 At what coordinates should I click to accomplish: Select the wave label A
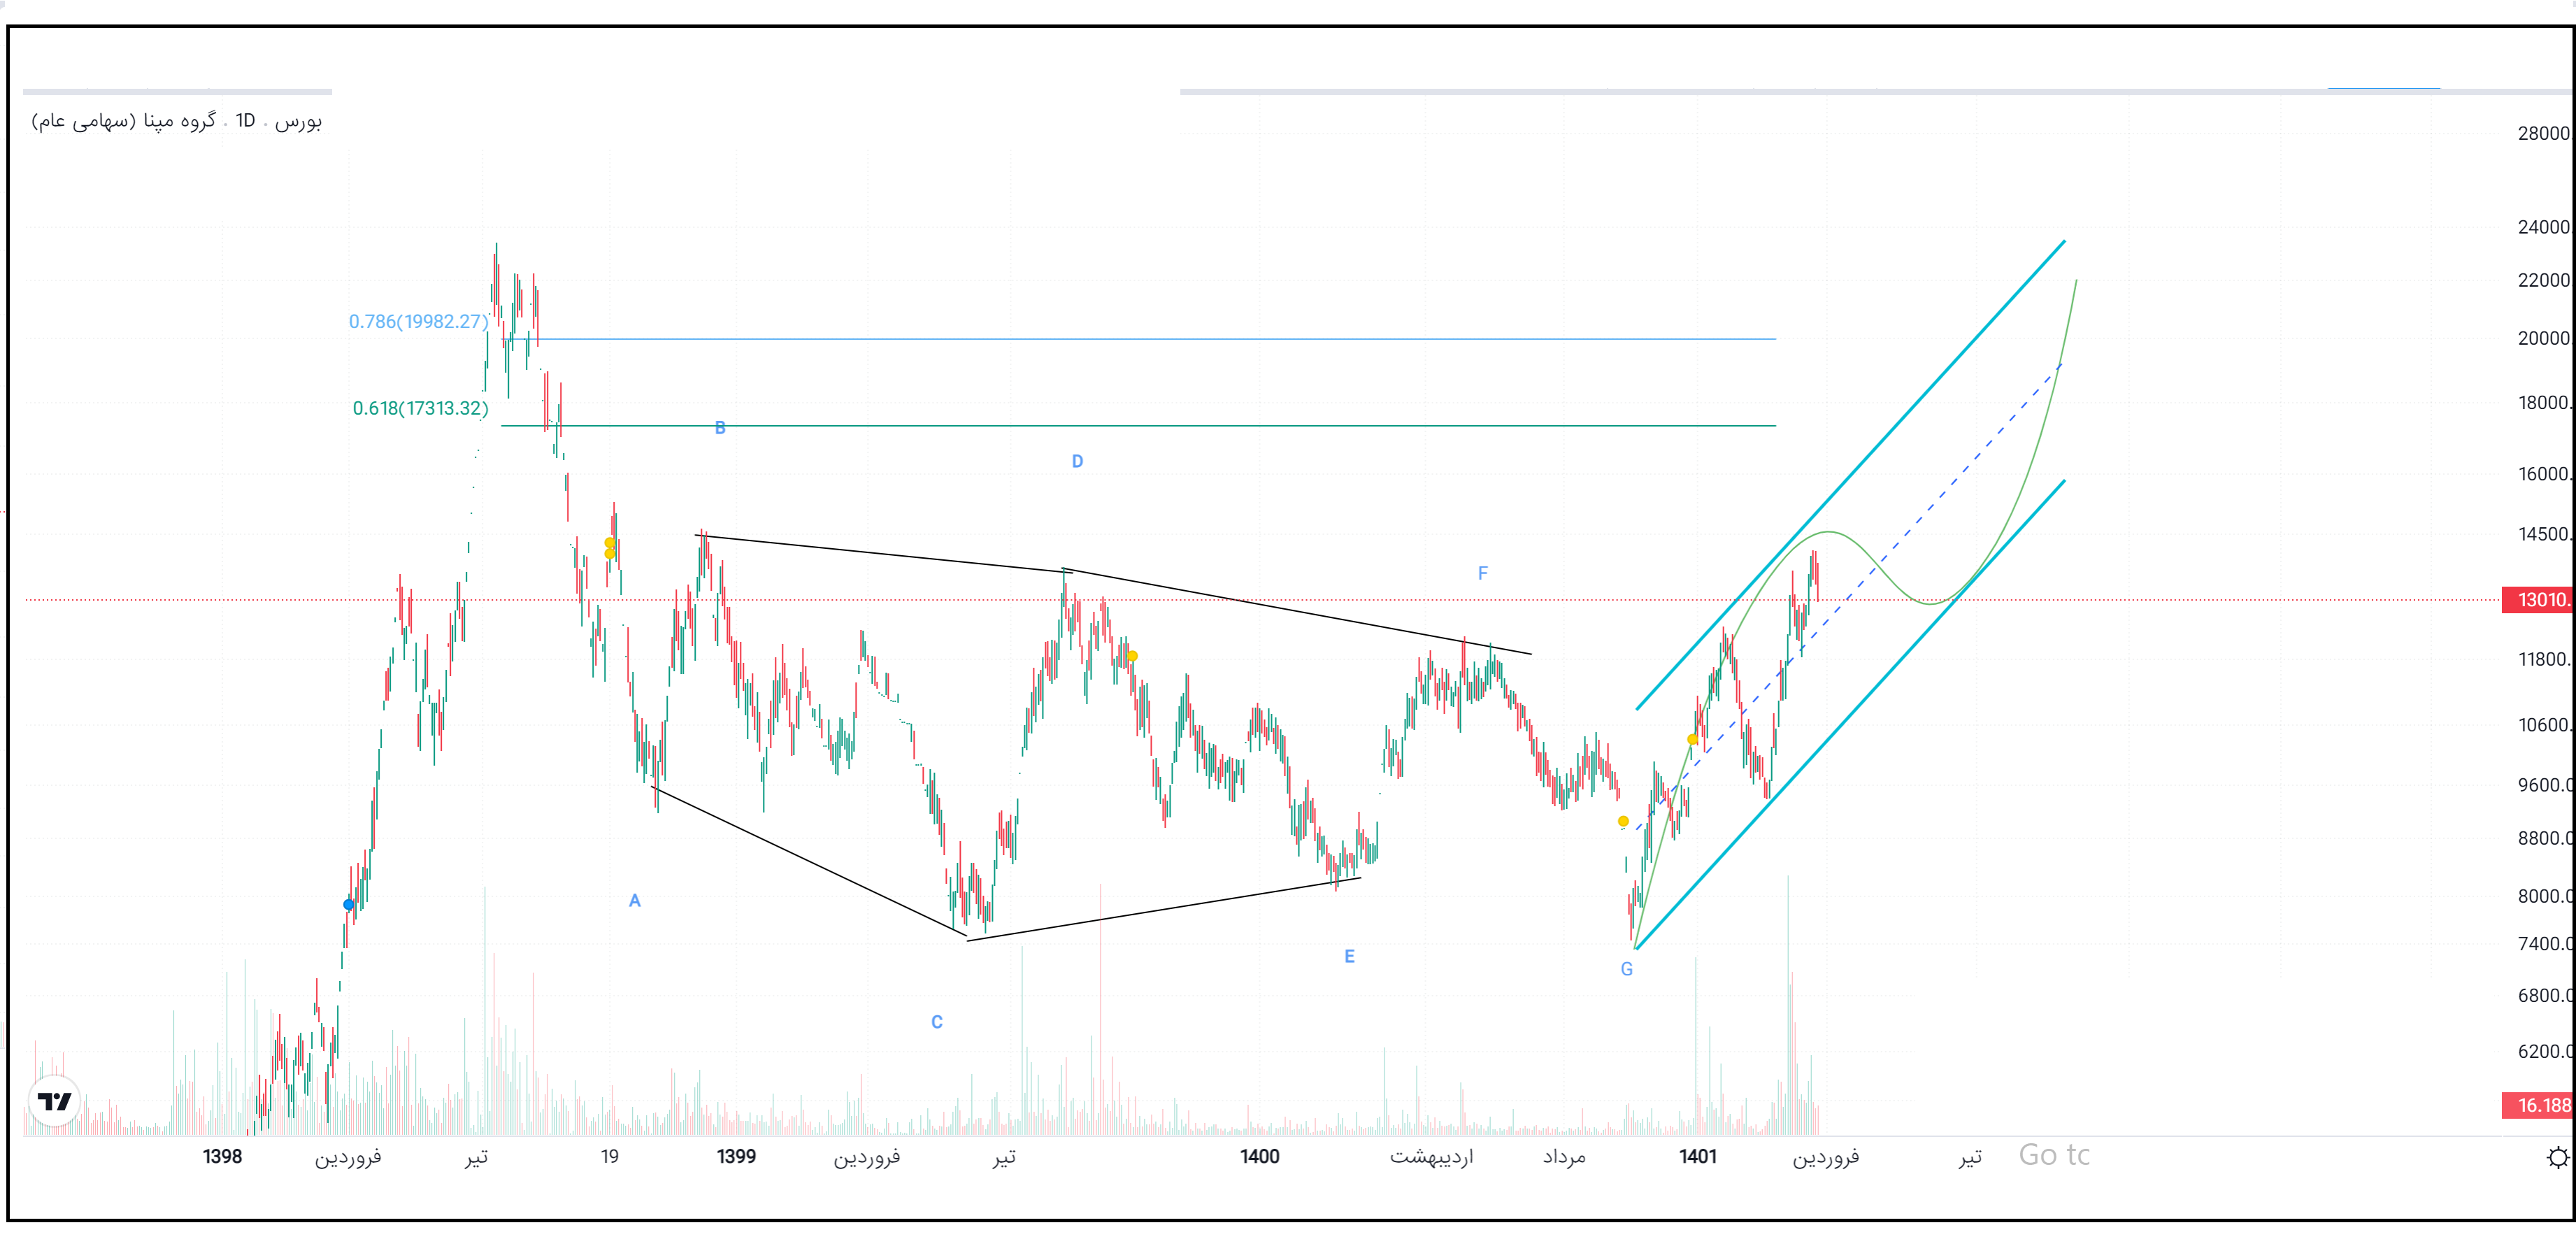[x=634, y=901]
